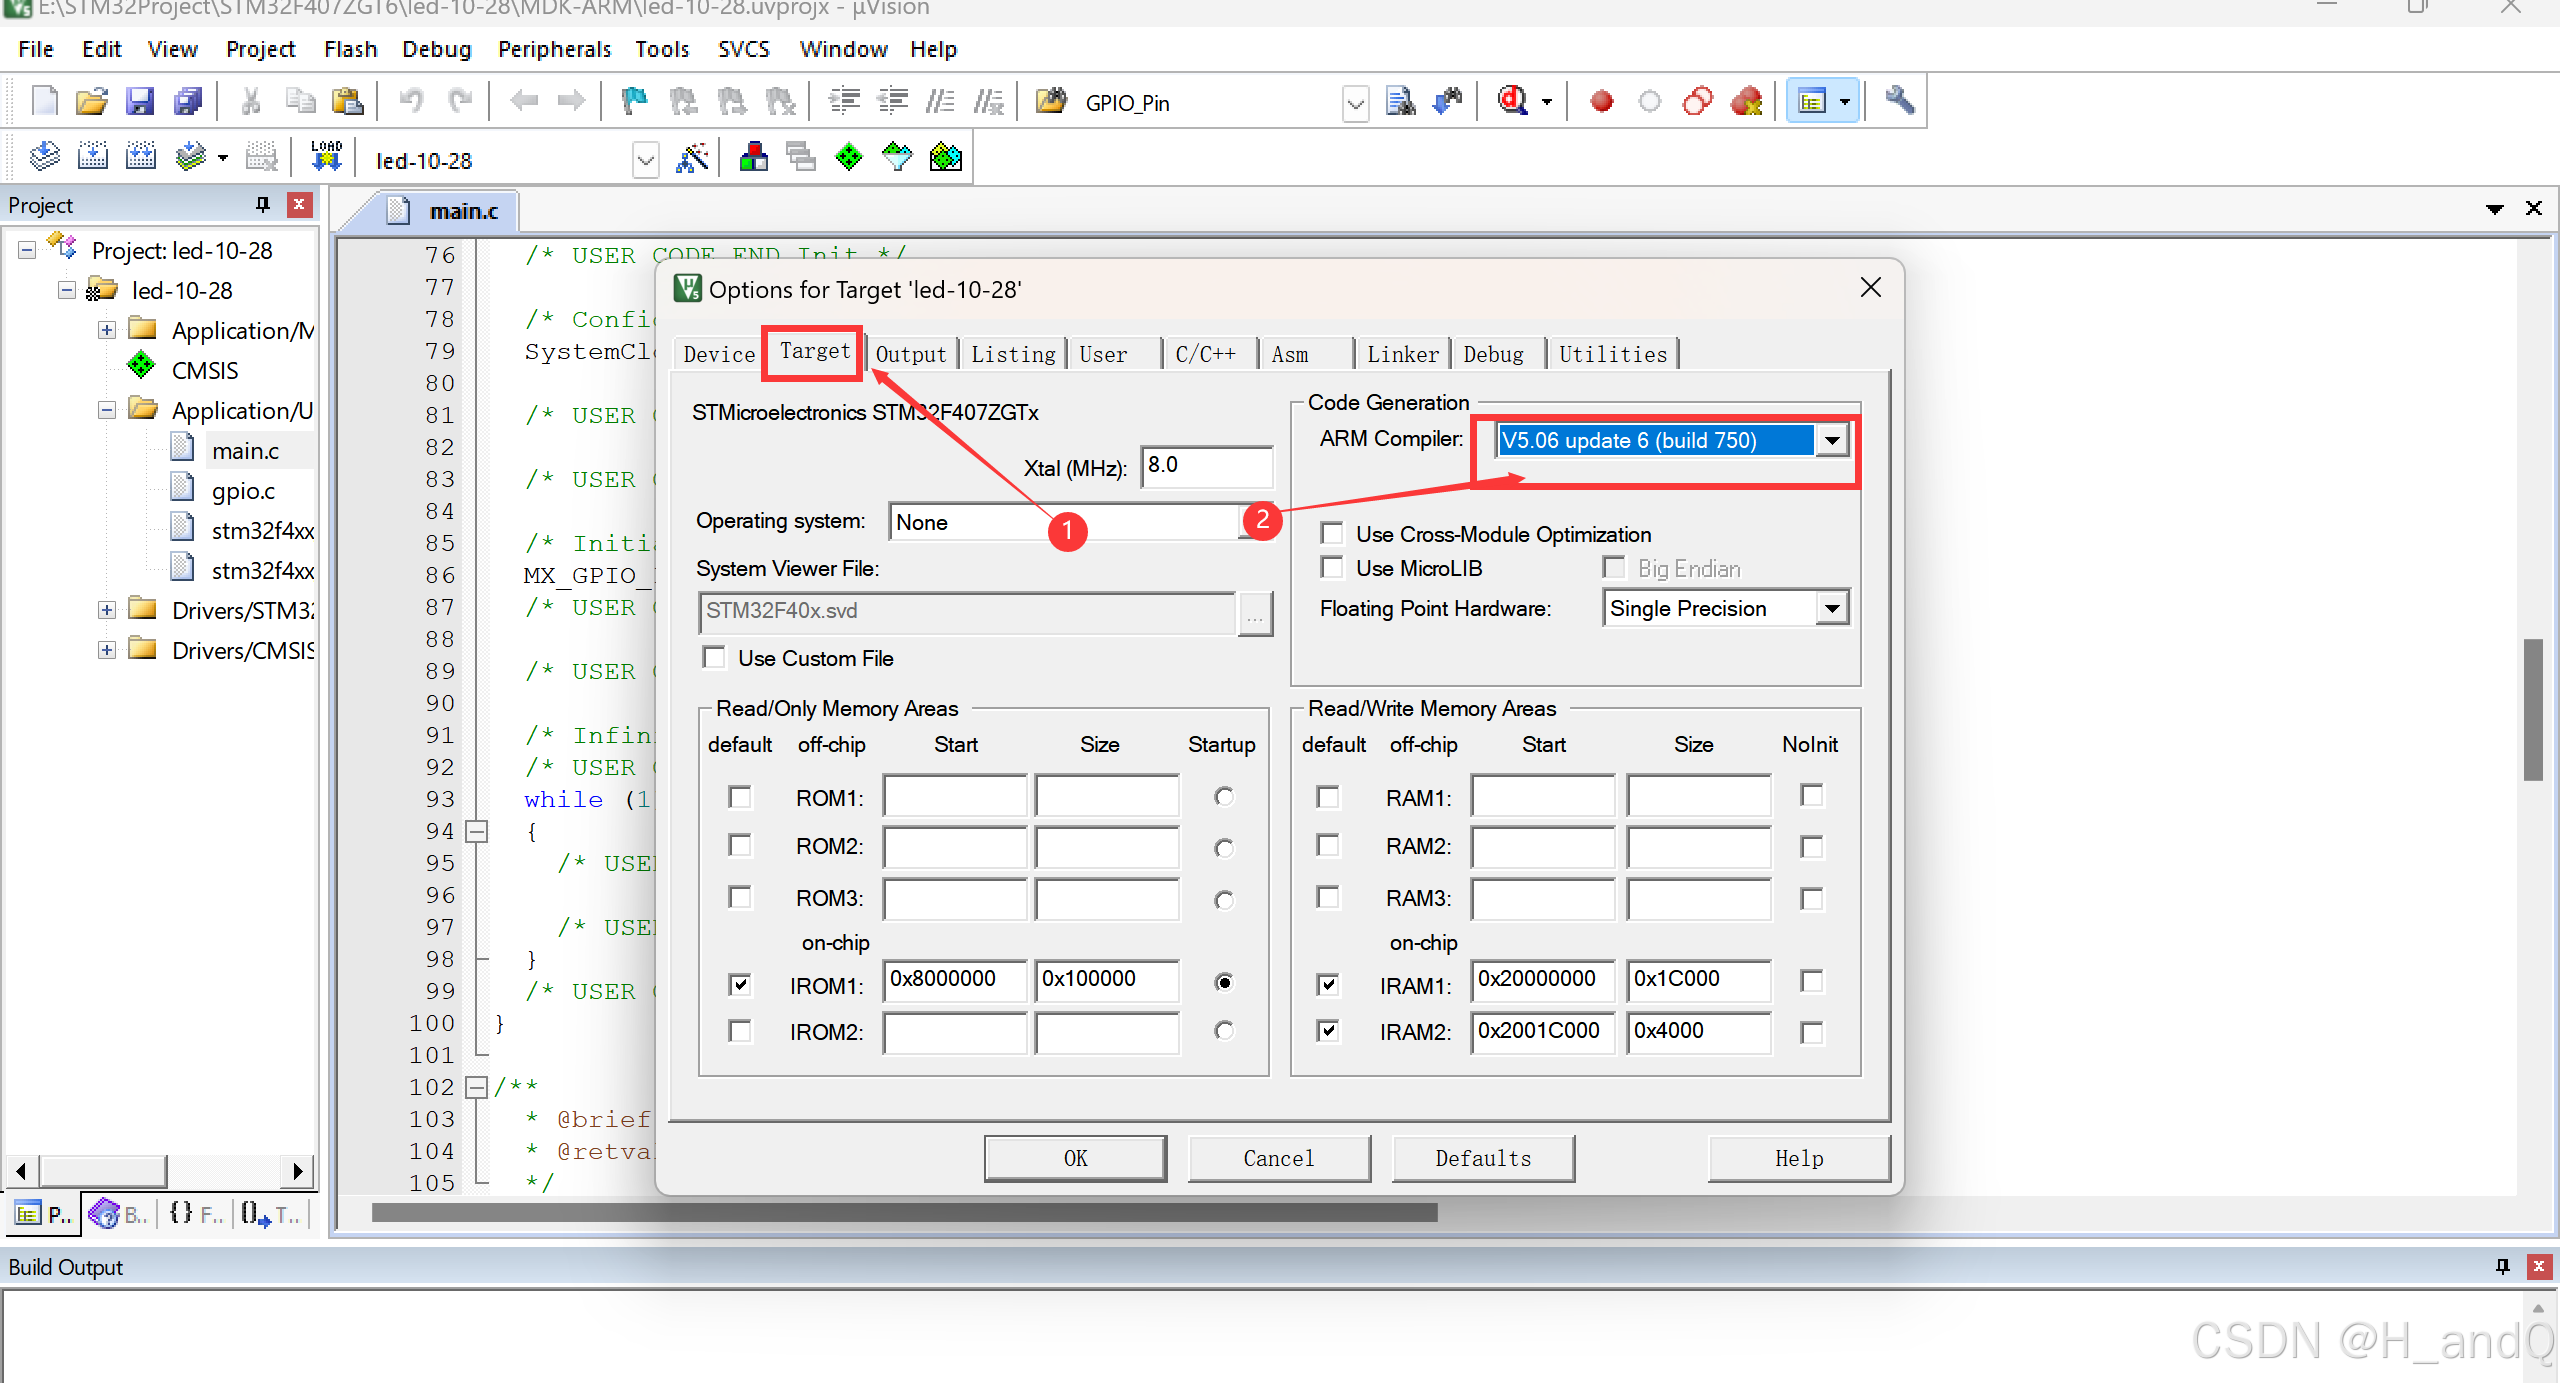The image size is (2560, 1383).
Task: Click the Open file folder icon
Action: [92, 101]
